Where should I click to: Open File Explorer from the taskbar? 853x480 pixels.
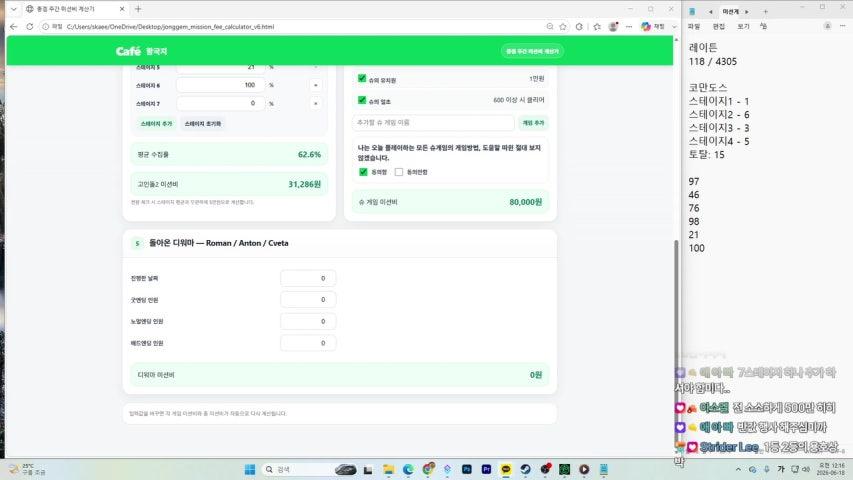pos(388,469)
